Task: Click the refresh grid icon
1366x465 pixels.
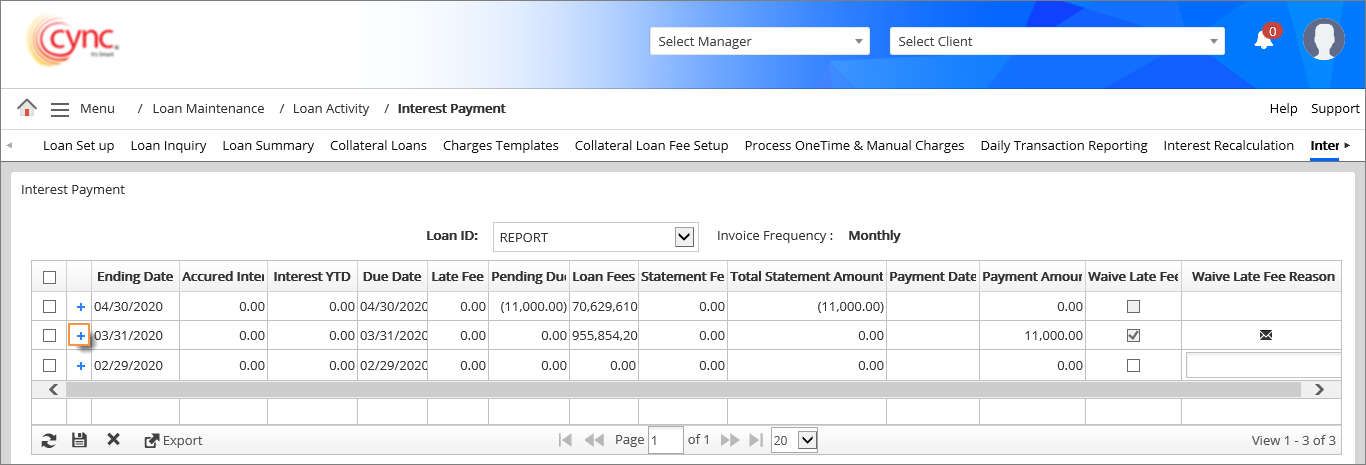Action: pyautogui.click(x=49, y=440)
